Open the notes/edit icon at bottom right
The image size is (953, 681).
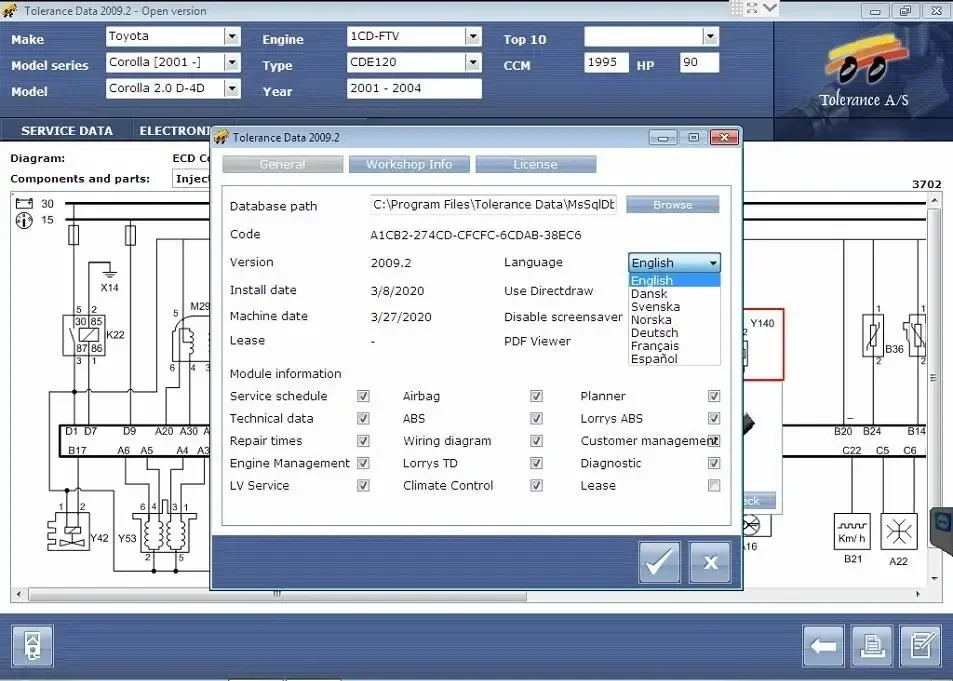920,646
